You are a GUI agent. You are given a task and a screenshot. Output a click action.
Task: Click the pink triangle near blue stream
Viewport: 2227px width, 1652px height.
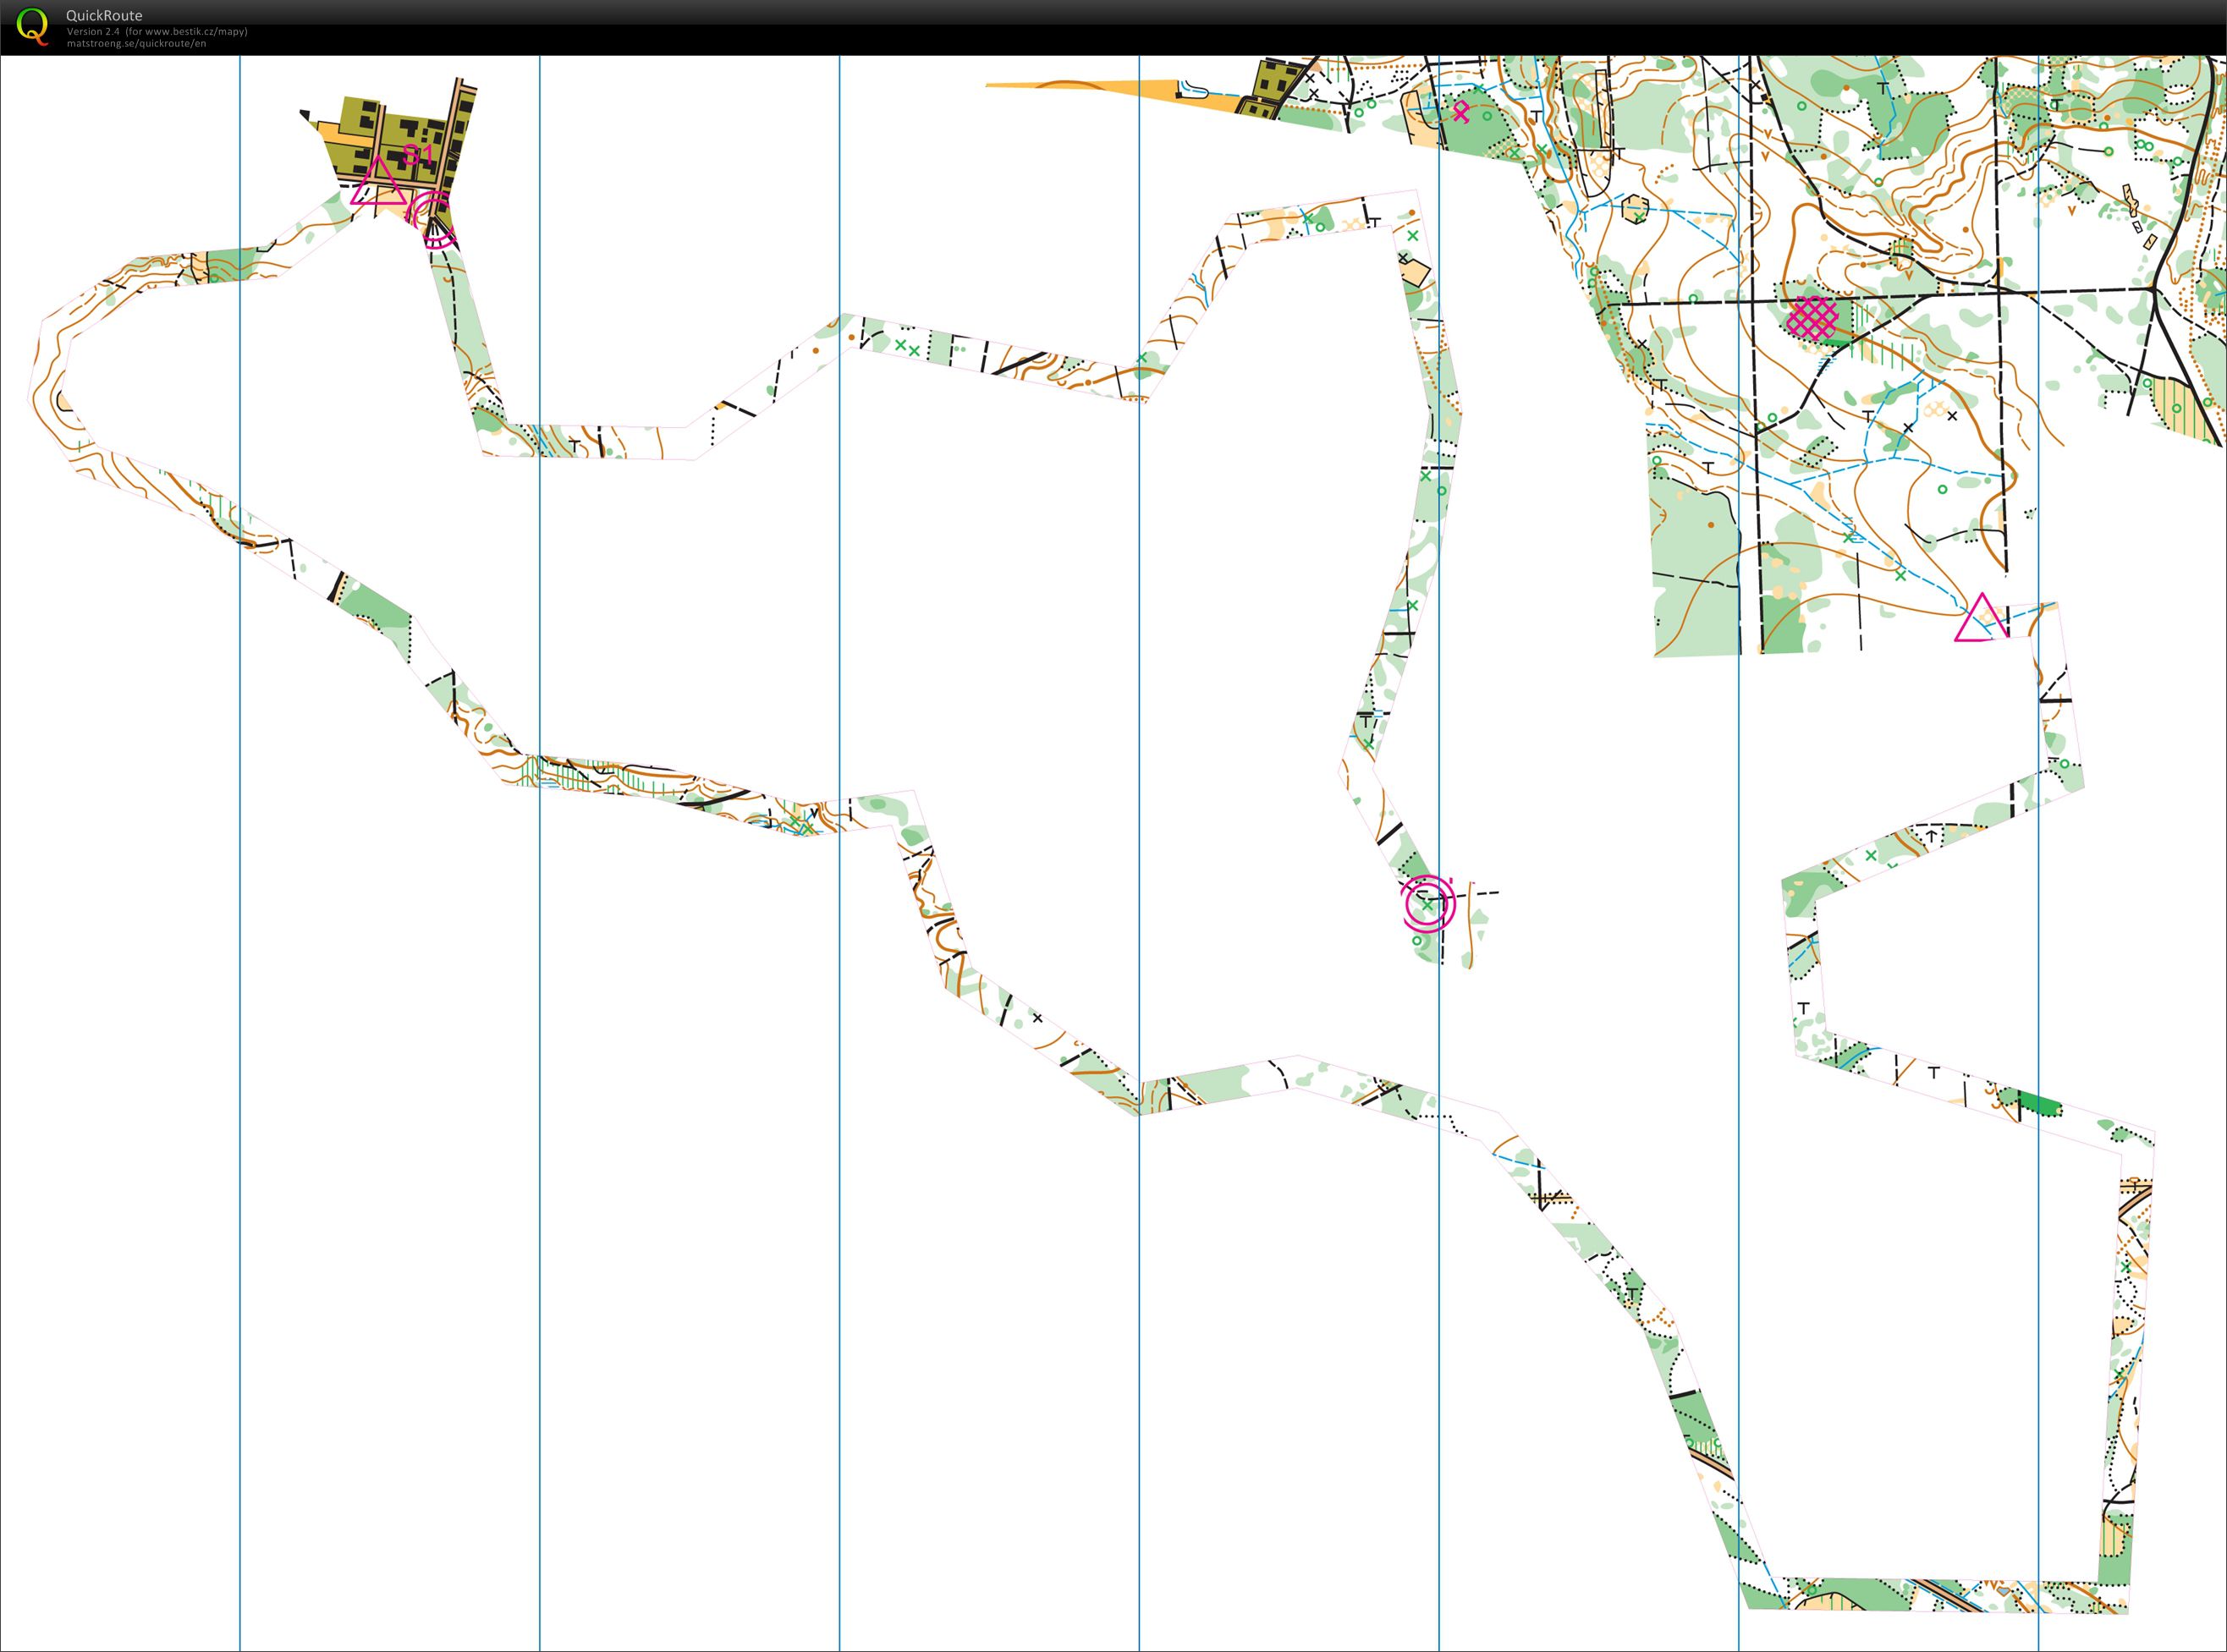pyautogui.click(x=1981, y=618)
